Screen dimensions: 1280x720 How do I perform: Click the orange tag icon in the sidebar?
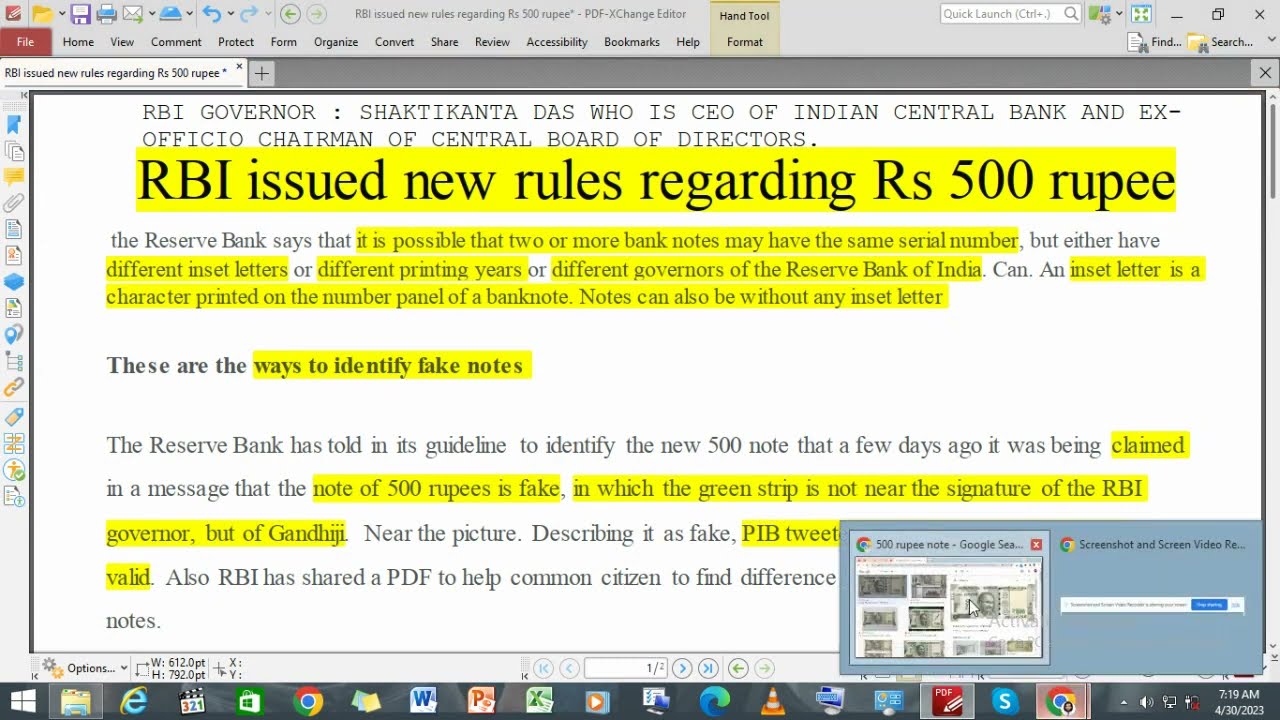point(13,417)
